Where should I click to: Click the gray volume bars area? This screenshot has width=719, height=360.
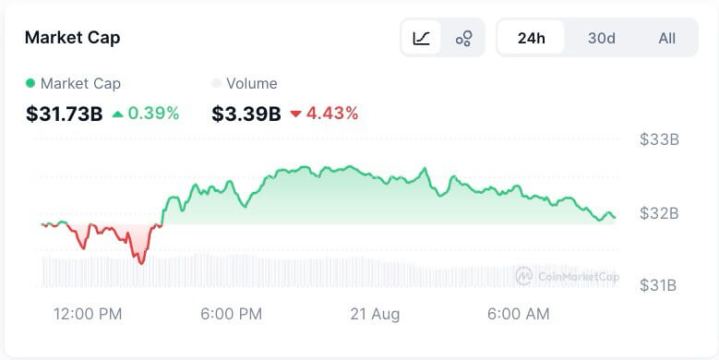coord(328,271)
